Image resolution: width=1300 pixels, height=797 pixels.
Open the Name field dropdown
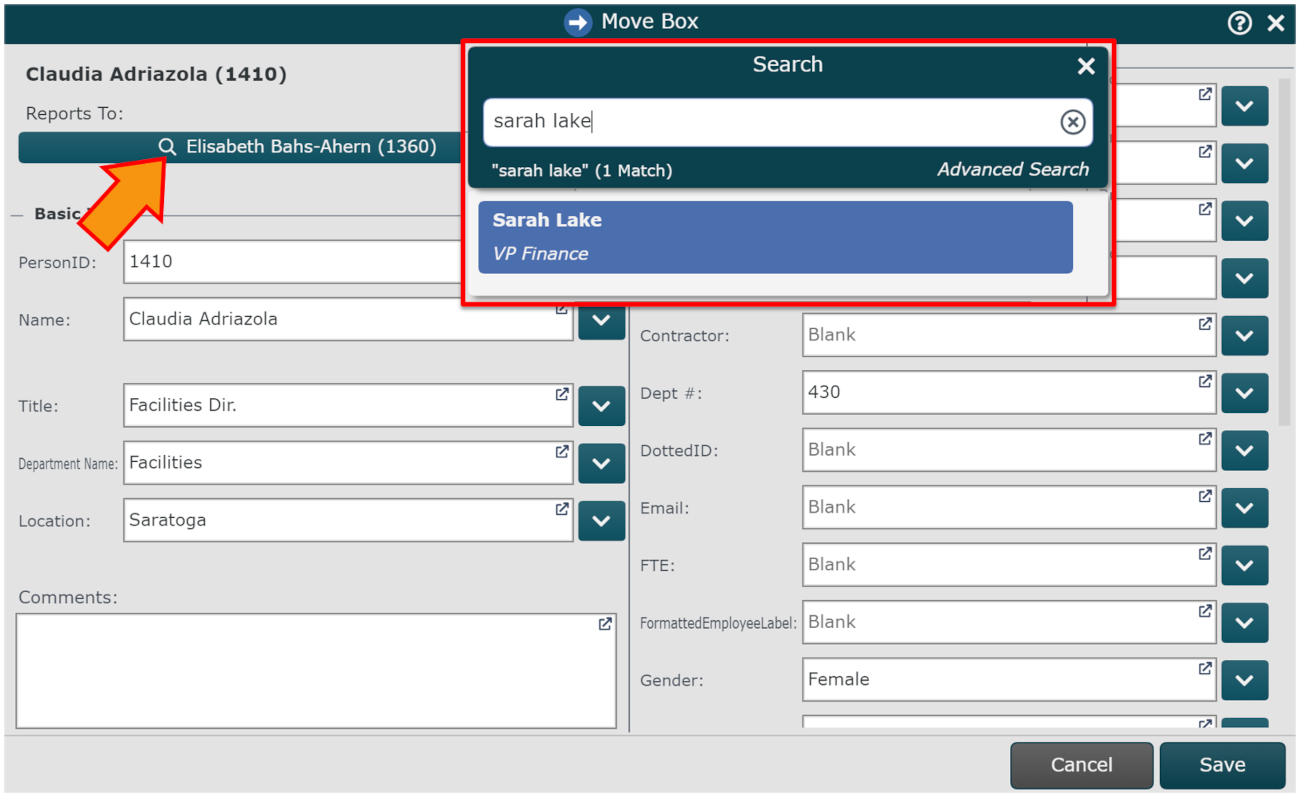click(x=601, y=321)
